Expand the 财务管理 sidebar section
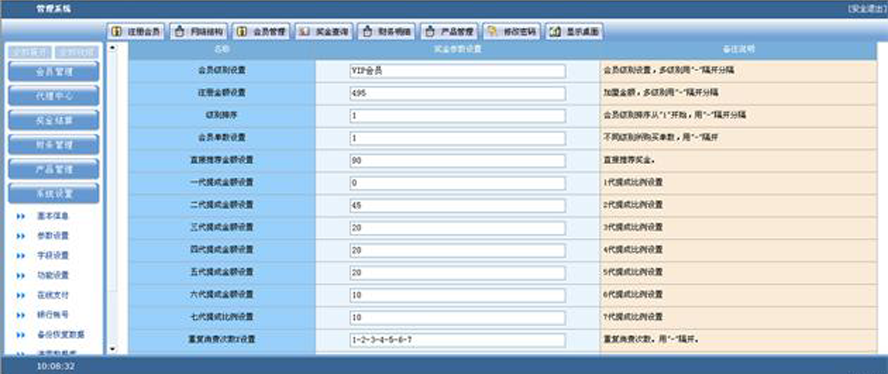The width and height of the screenshot is (888, 374). pos(54,144)
